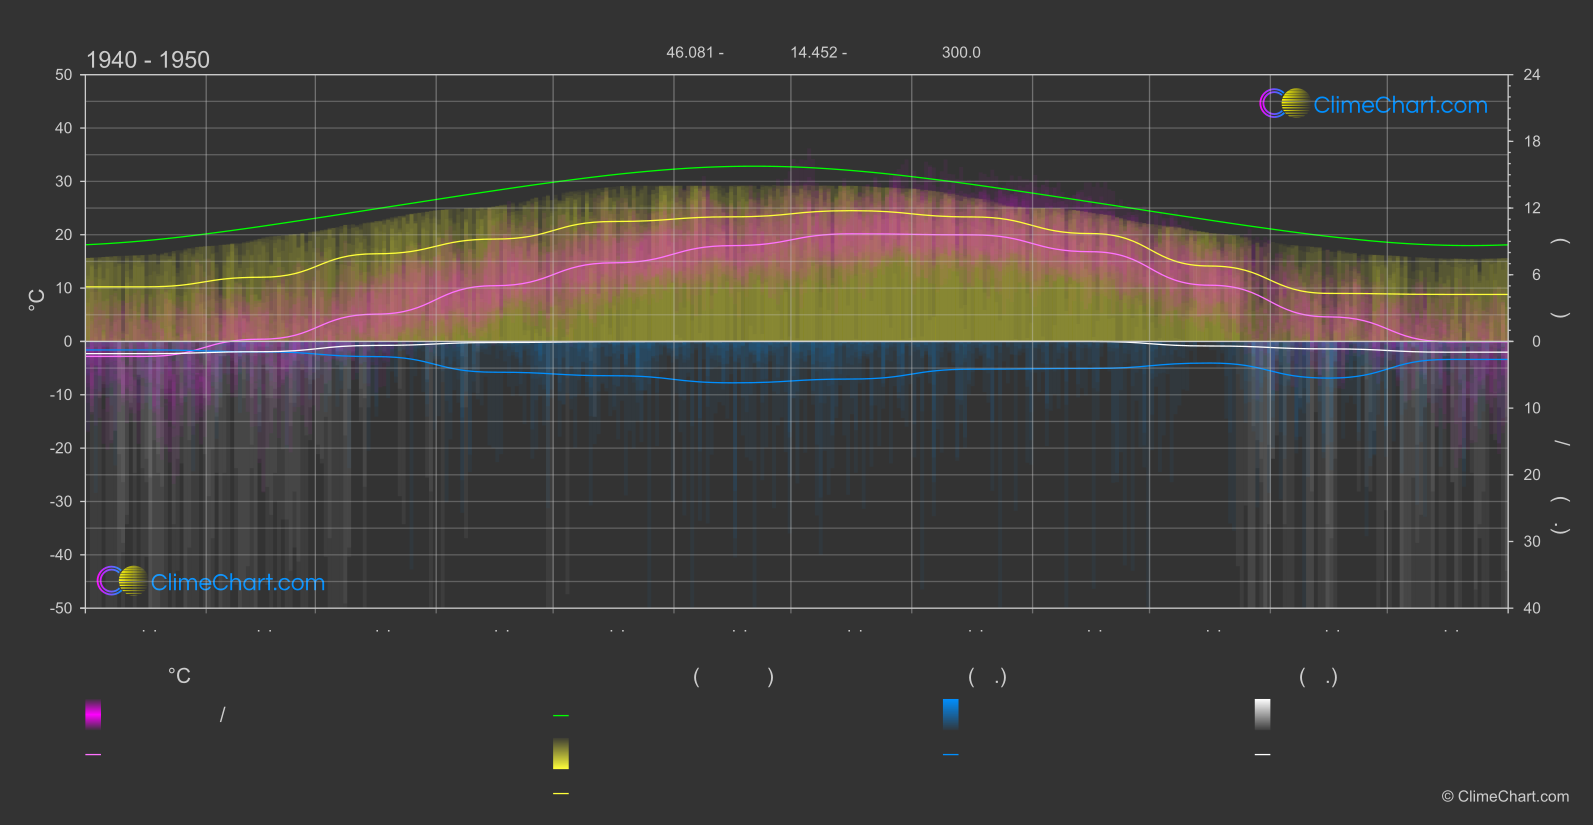
Task: Click the -20 tick on temperature axis
Action: click(62, 448)
